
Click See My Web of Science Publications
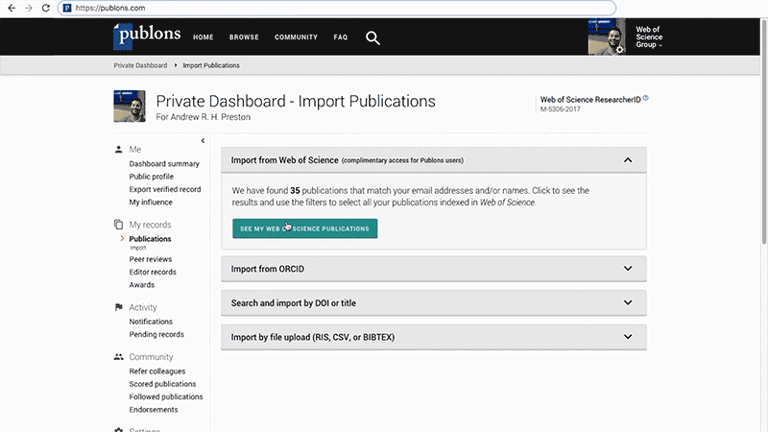point(305,228)
